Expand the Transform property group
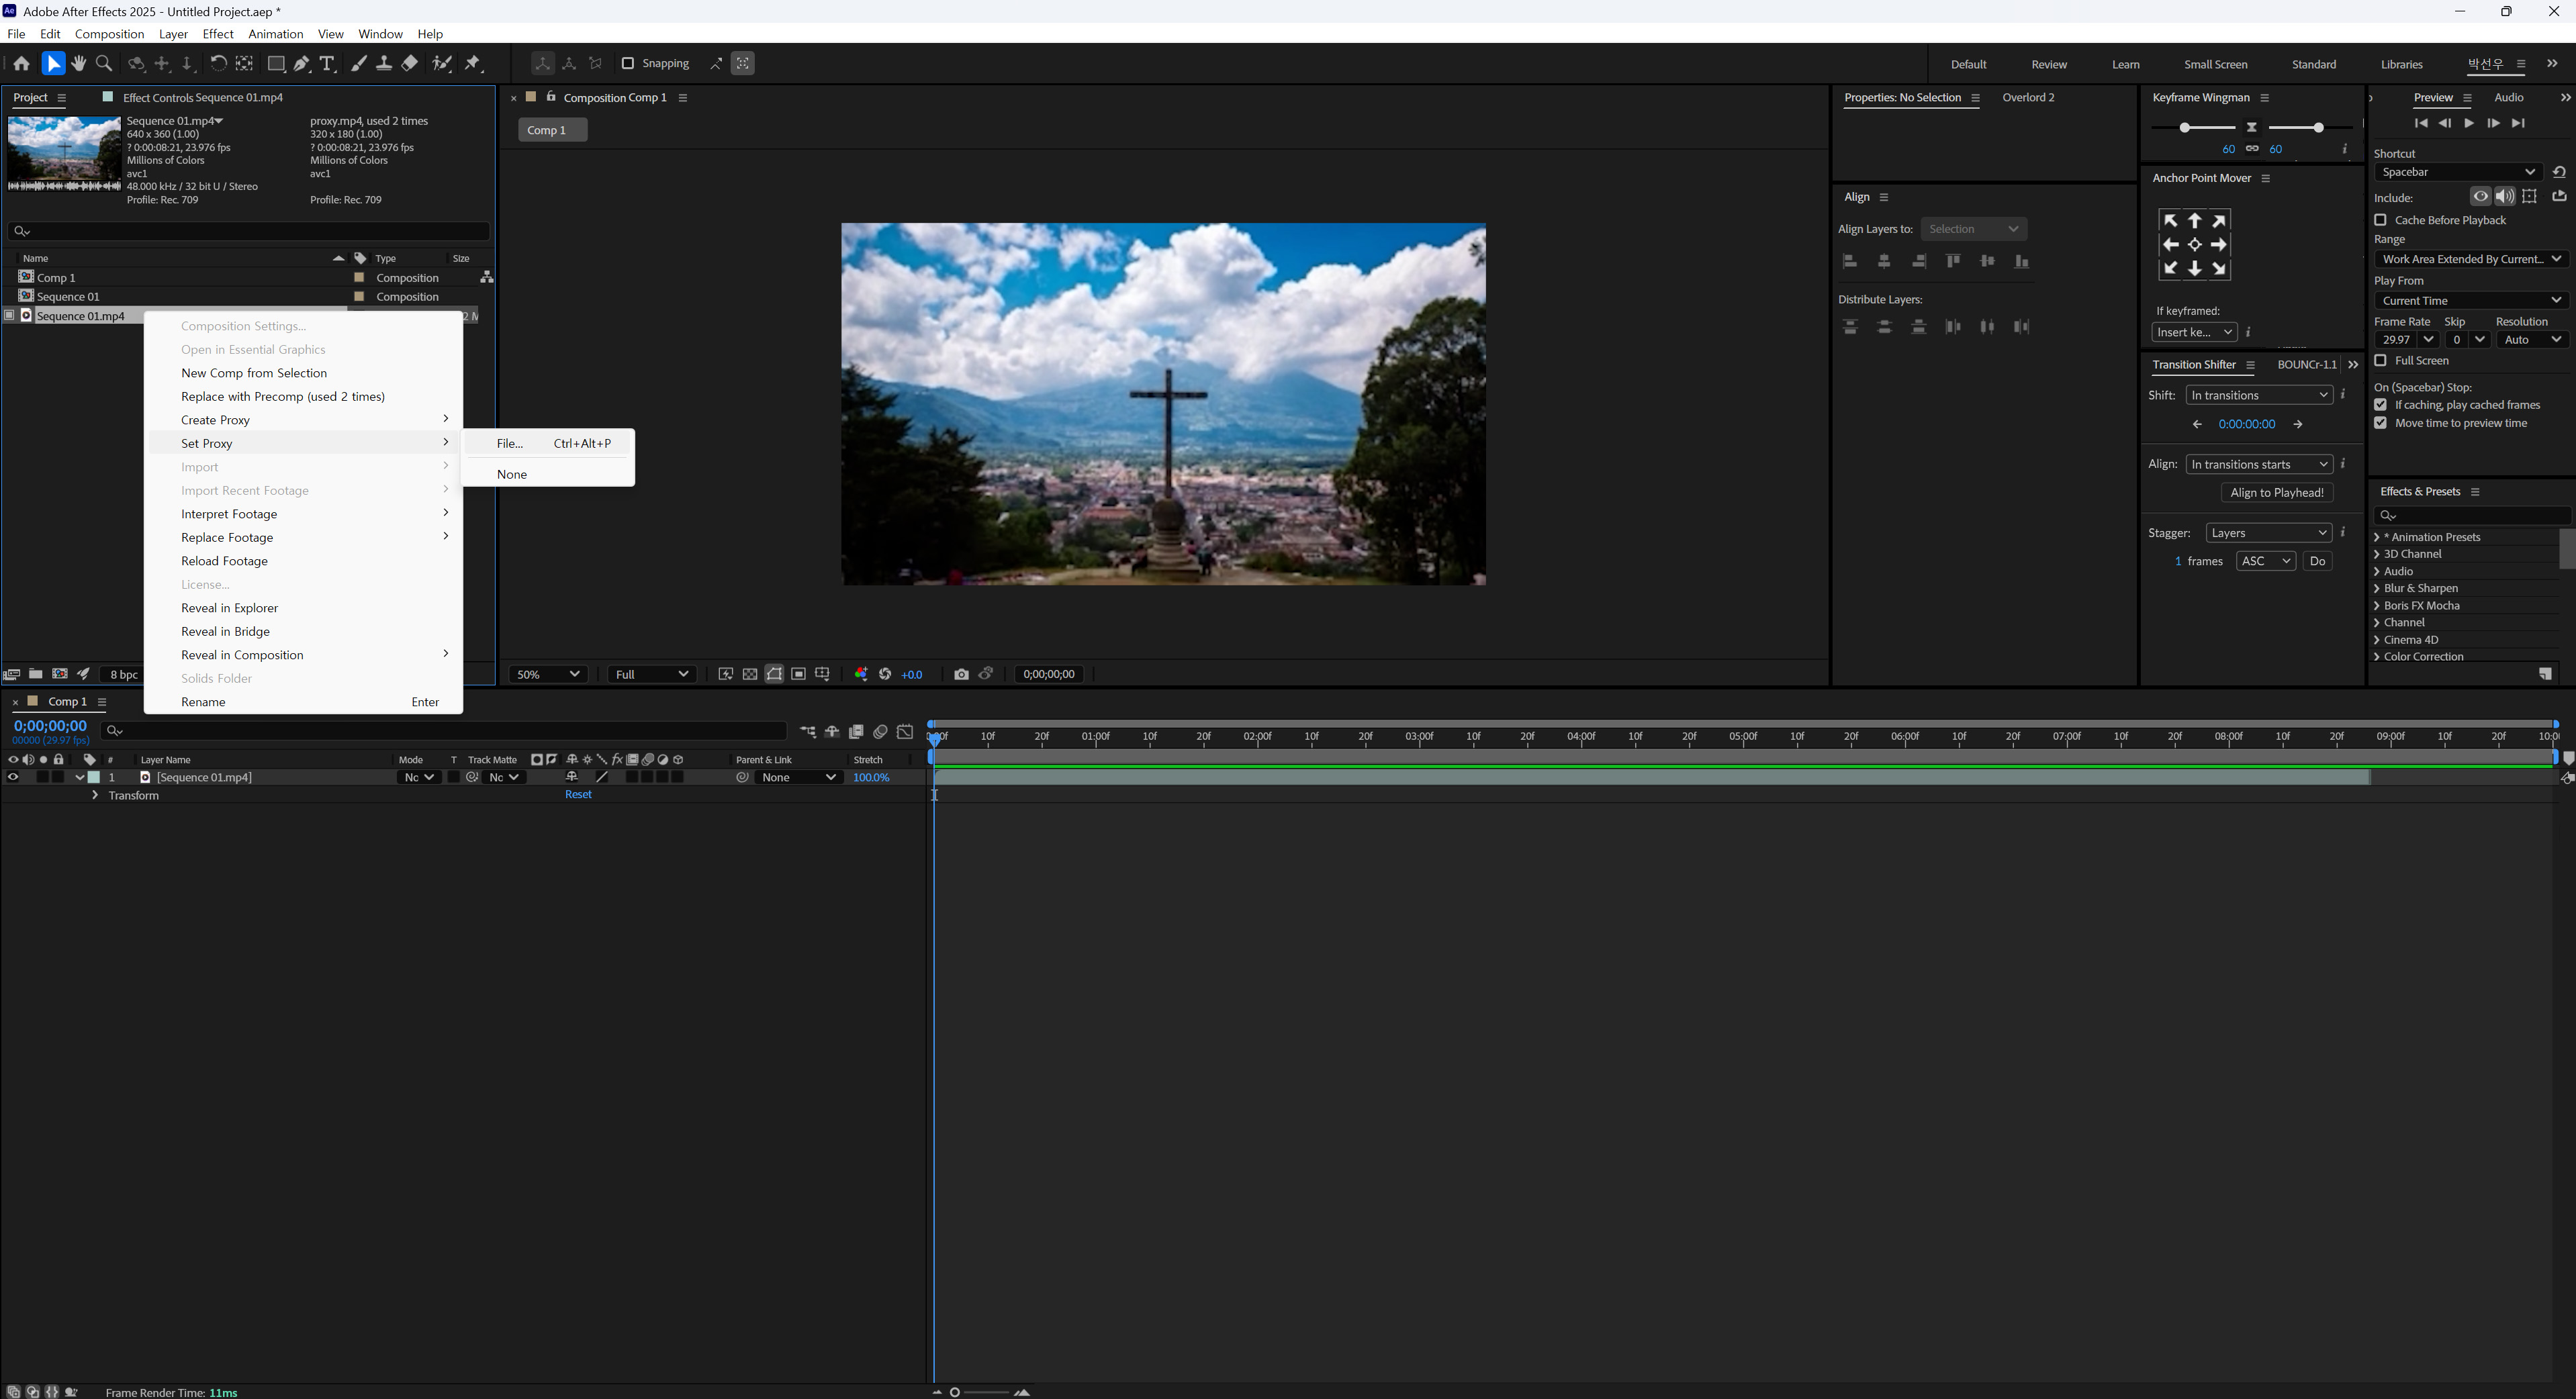This screenshot has height=1399, width=2576. coord(95,796)
